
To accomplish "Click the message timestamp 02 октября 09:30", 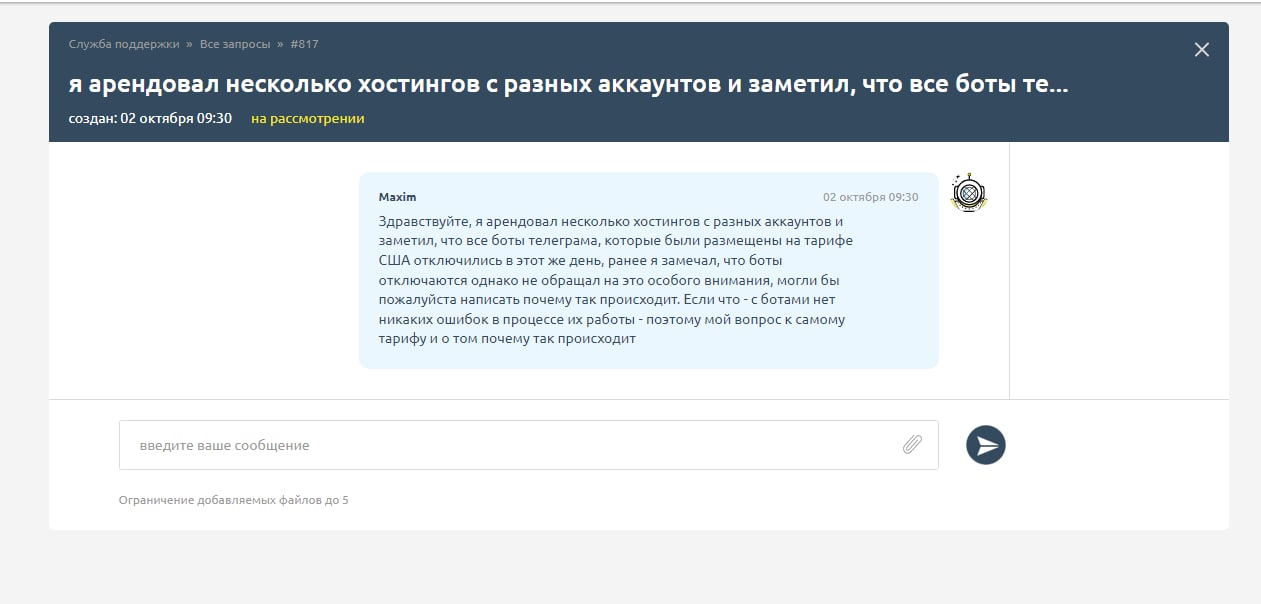I will pyautogui.click(x=870, y=197).
